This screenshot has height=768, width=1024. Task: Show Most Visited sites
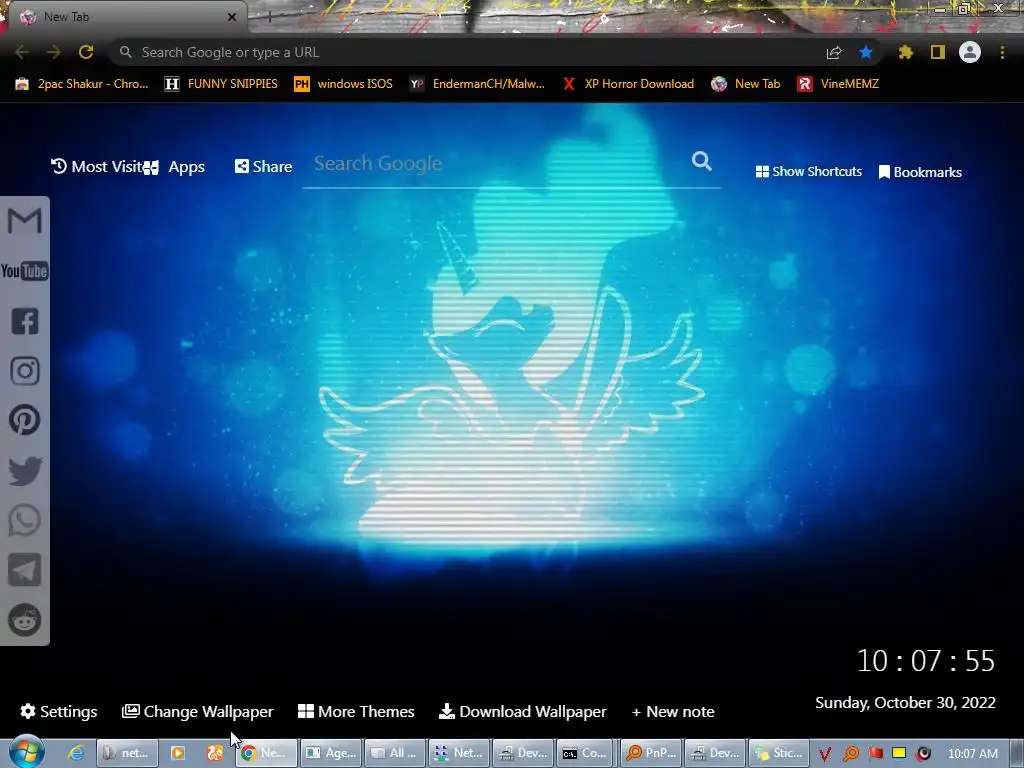[97, 167]
